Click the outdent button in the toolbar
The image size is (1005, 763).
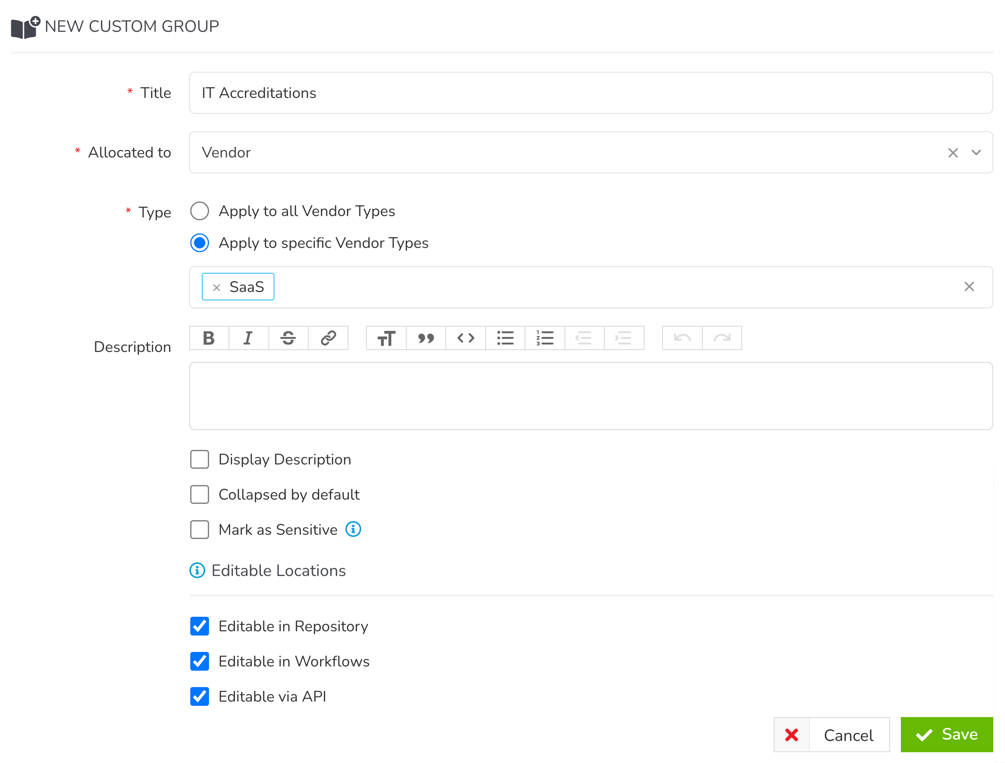click(584, 338)
